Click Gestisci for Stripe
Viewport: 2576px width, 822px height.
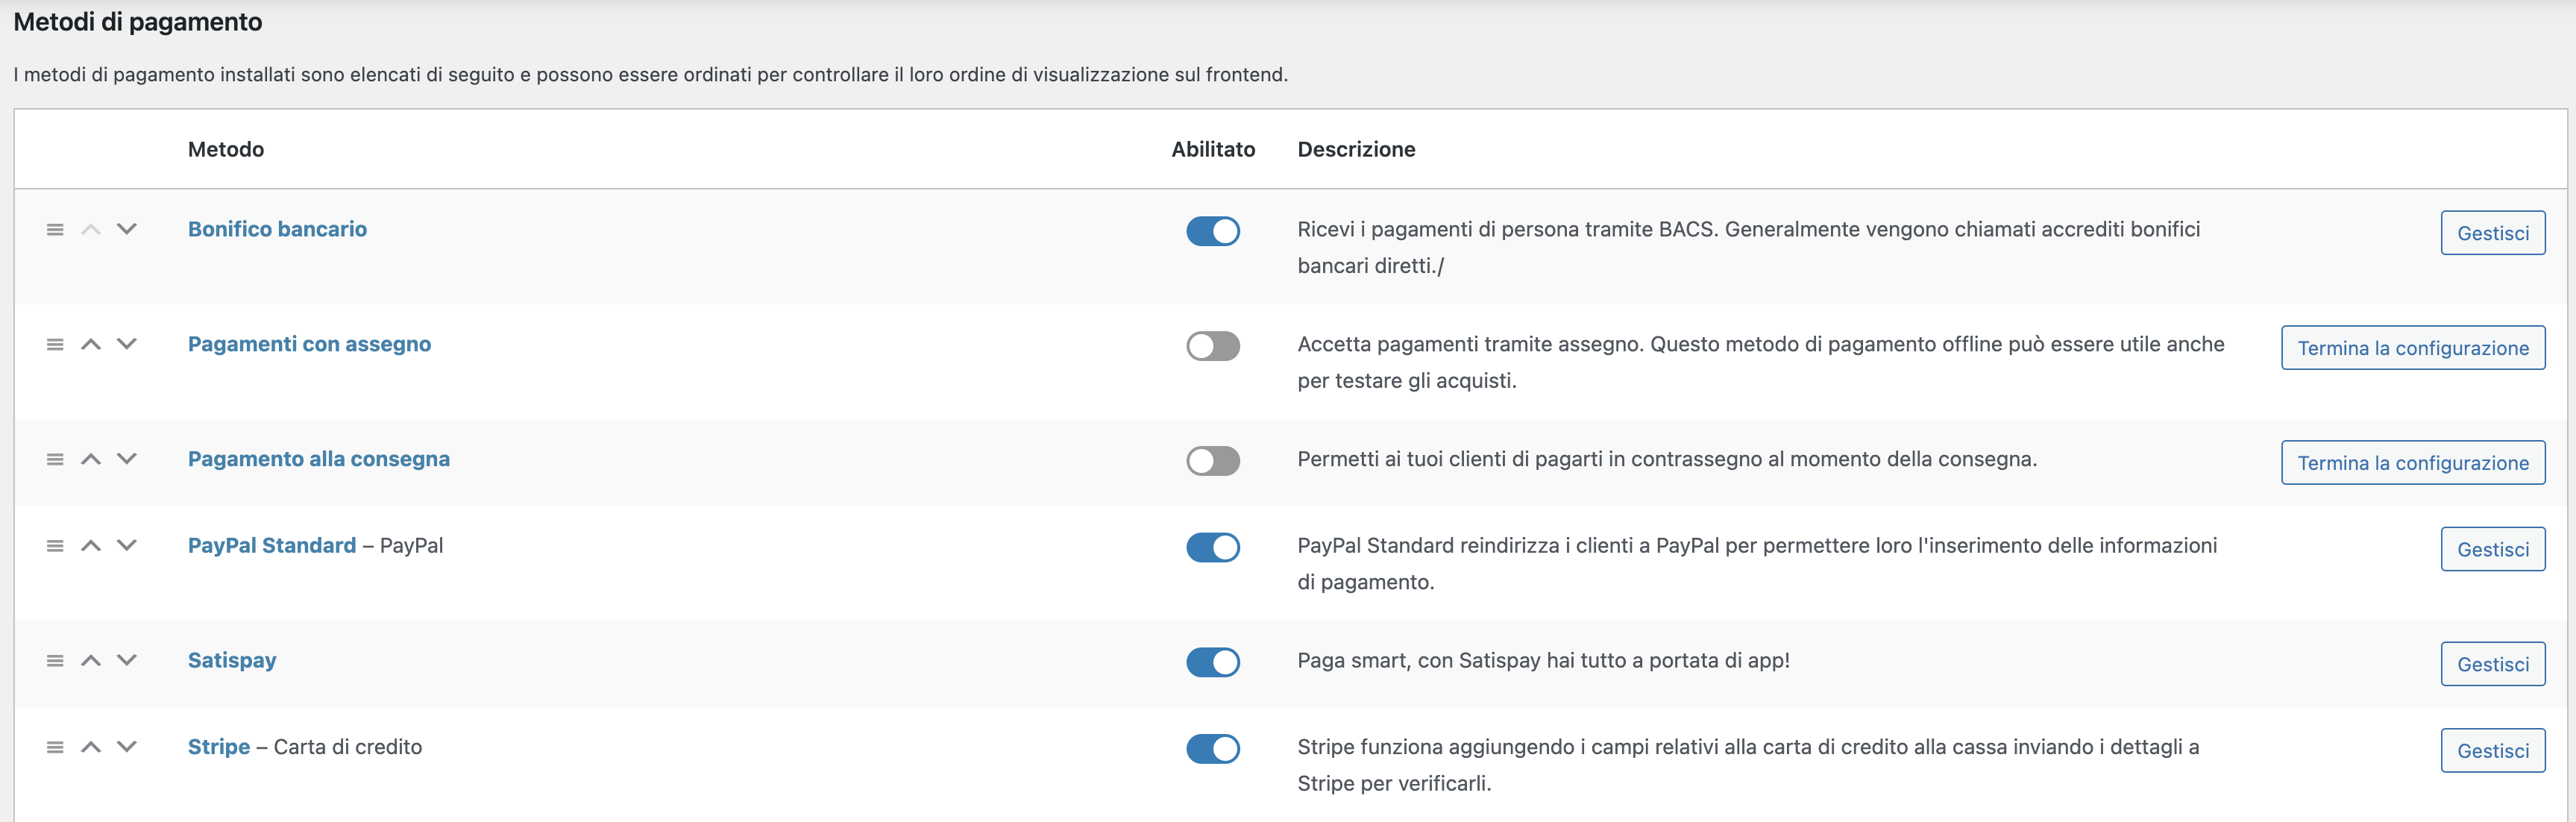click(2493, 751)
